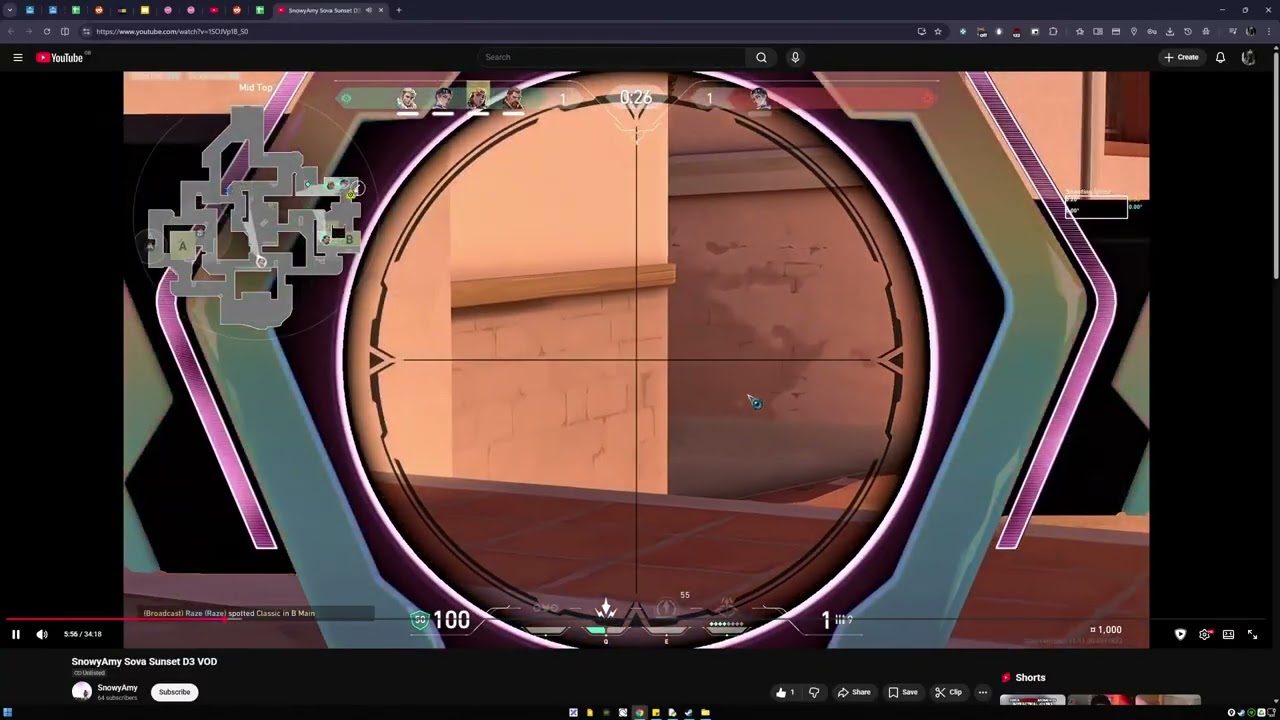Switch to theater mode
The image size is (1280, 720).
(1228, 634)
